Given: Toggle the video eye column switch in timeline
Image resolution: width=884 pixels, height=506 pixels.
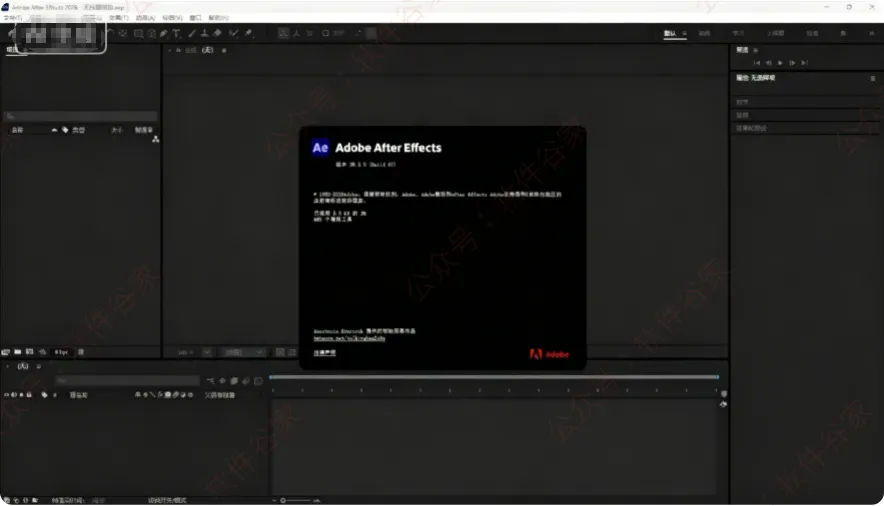Looking at the screenshot, I should pyautogui.click(x=6, y=394).
